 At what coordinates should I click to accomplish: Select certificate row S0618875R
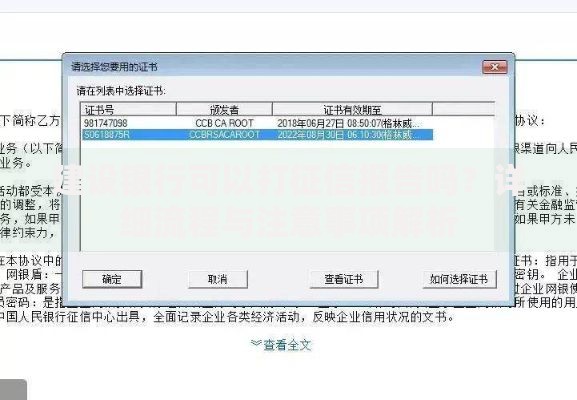pos(257,135)
